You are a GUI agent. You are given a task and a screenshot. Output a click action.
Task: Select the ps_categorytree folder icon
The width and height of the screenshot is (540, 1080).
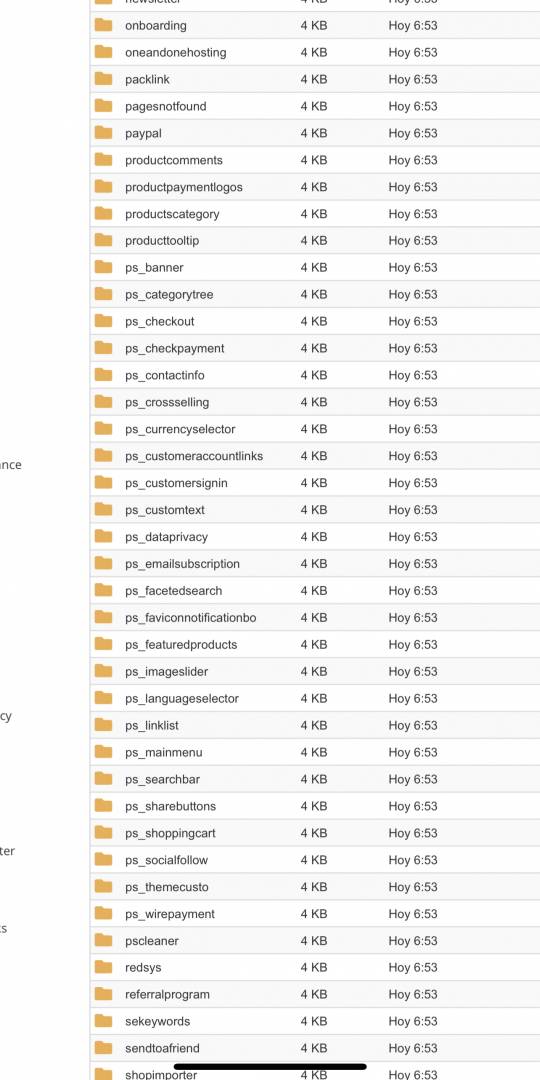103,294
